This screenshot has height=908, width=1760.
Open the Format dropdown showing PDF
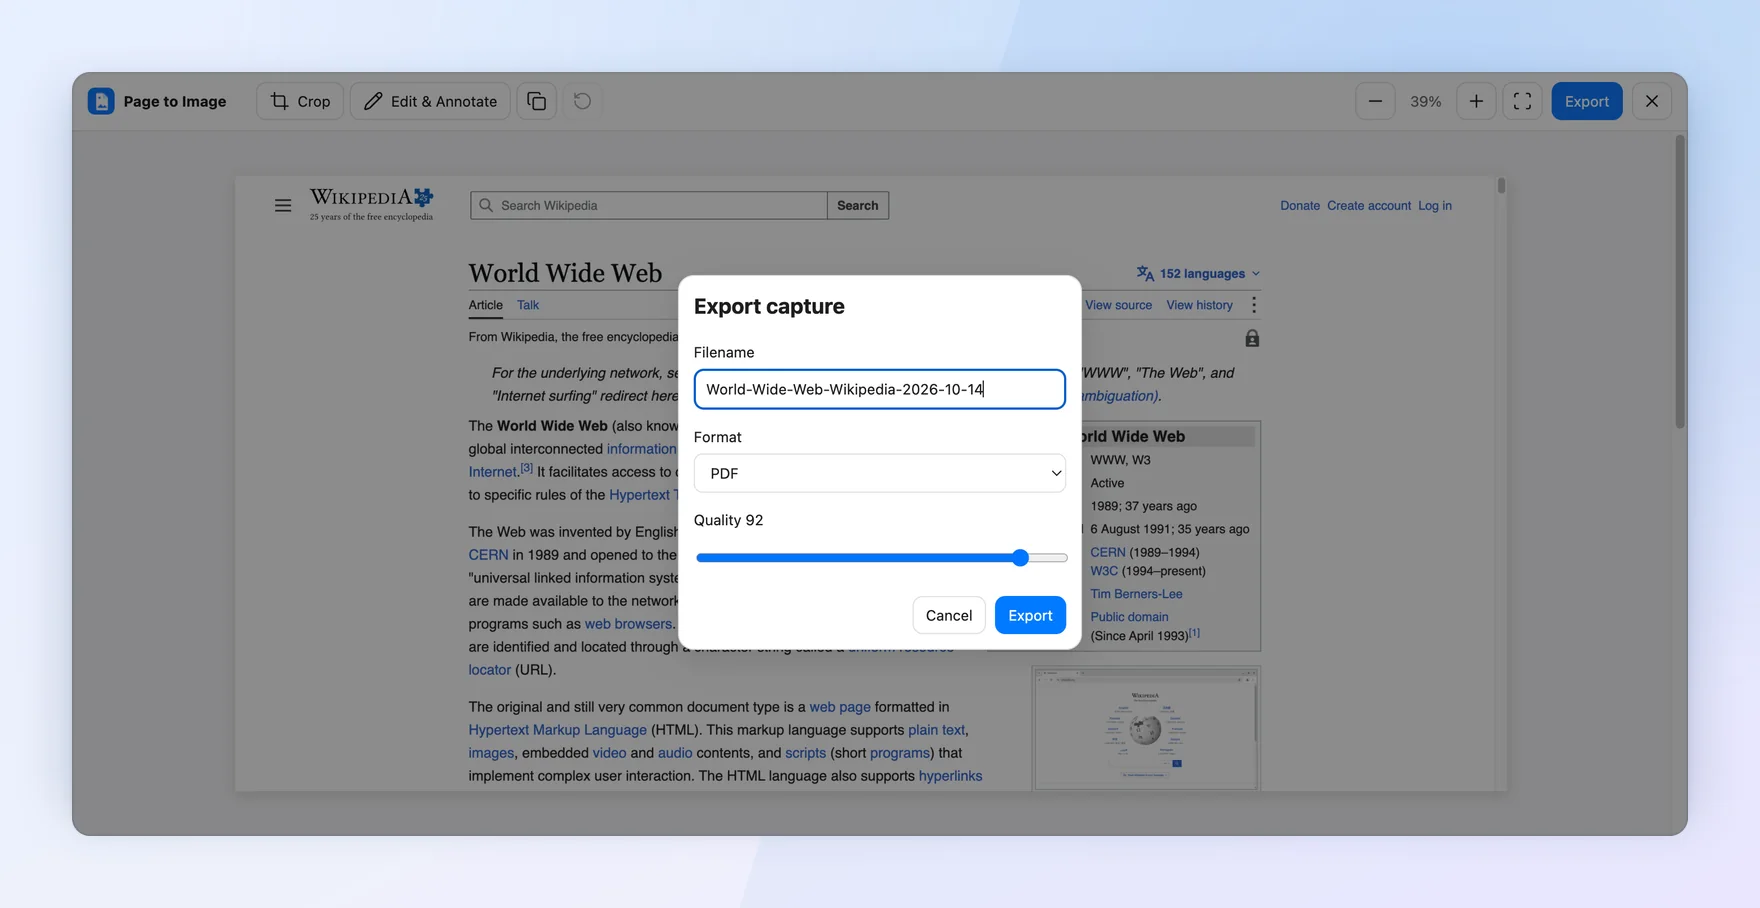pyautogui.click(x=880, y=473)
